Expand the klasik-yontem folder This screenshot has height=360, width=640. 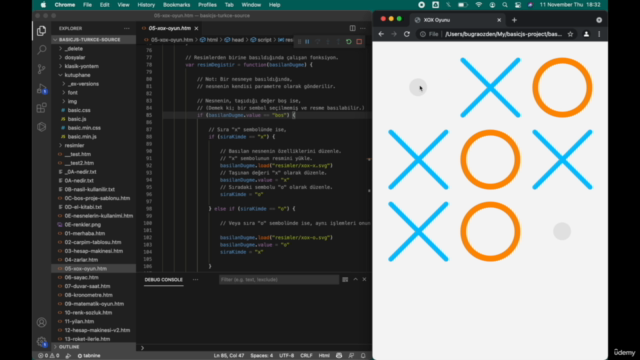[81, 66]
